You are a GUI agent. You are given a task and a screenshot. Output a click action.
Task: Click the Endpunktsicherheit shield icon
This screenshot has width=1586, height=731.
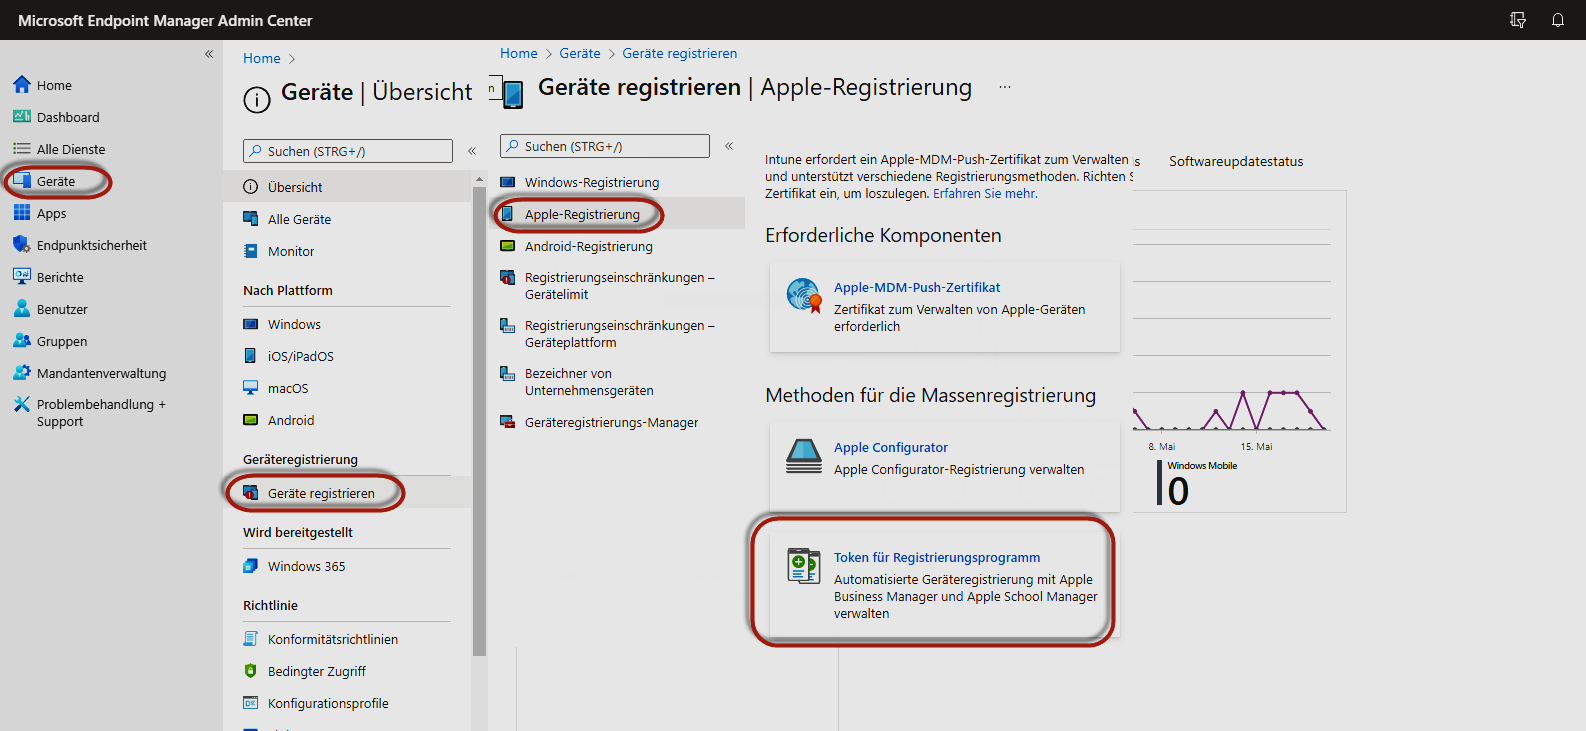21,245
